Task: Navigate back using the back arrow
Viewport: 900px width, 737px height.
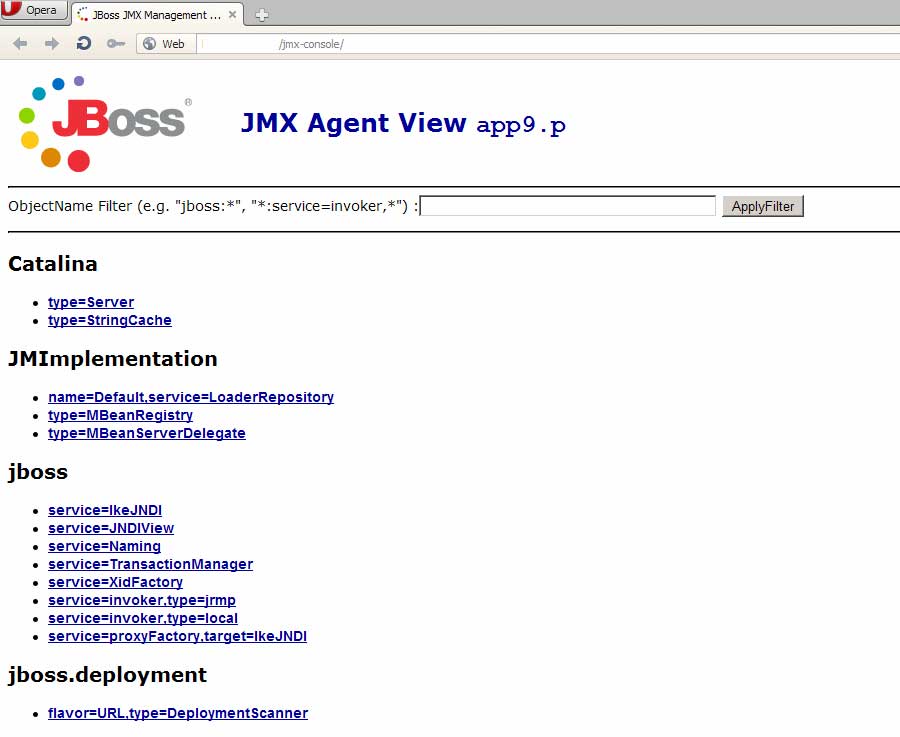Action: point(20,43)
